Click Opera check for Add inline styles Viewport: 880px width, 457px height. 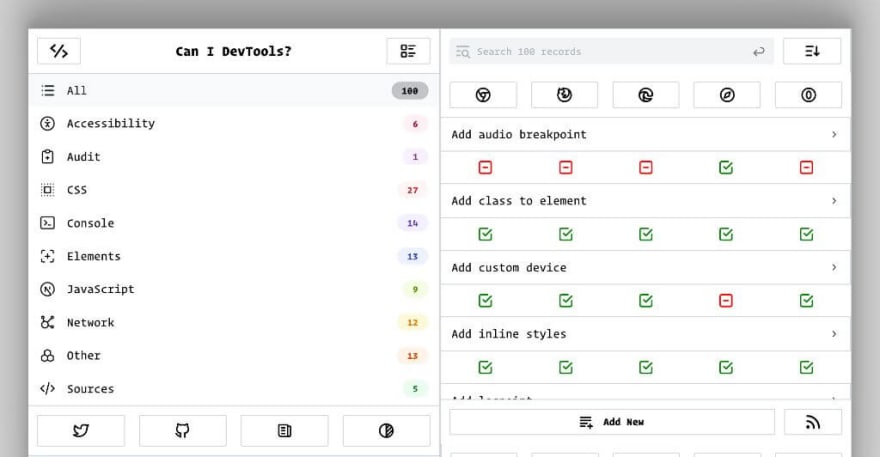(x=806, y=368)
